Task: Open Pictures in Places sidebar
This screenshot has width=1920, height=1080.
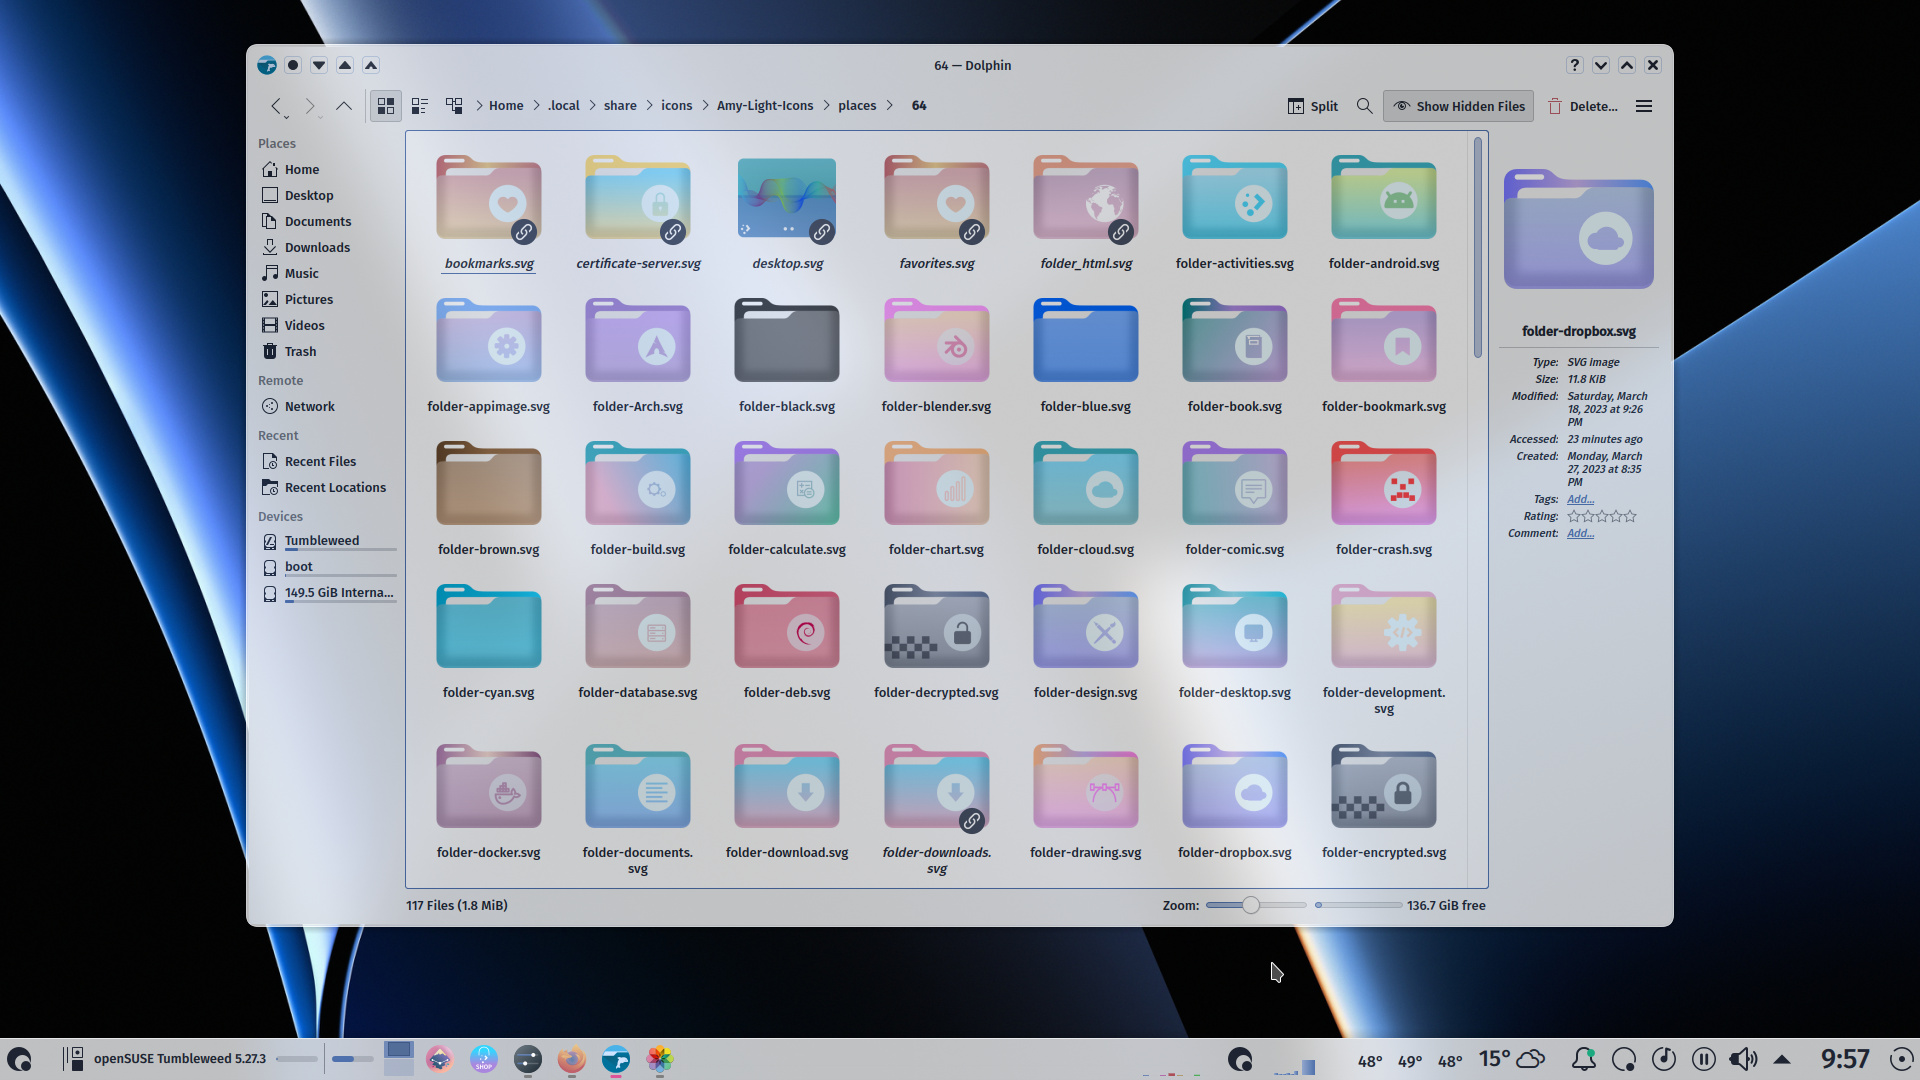Action: tap(327, 300)
